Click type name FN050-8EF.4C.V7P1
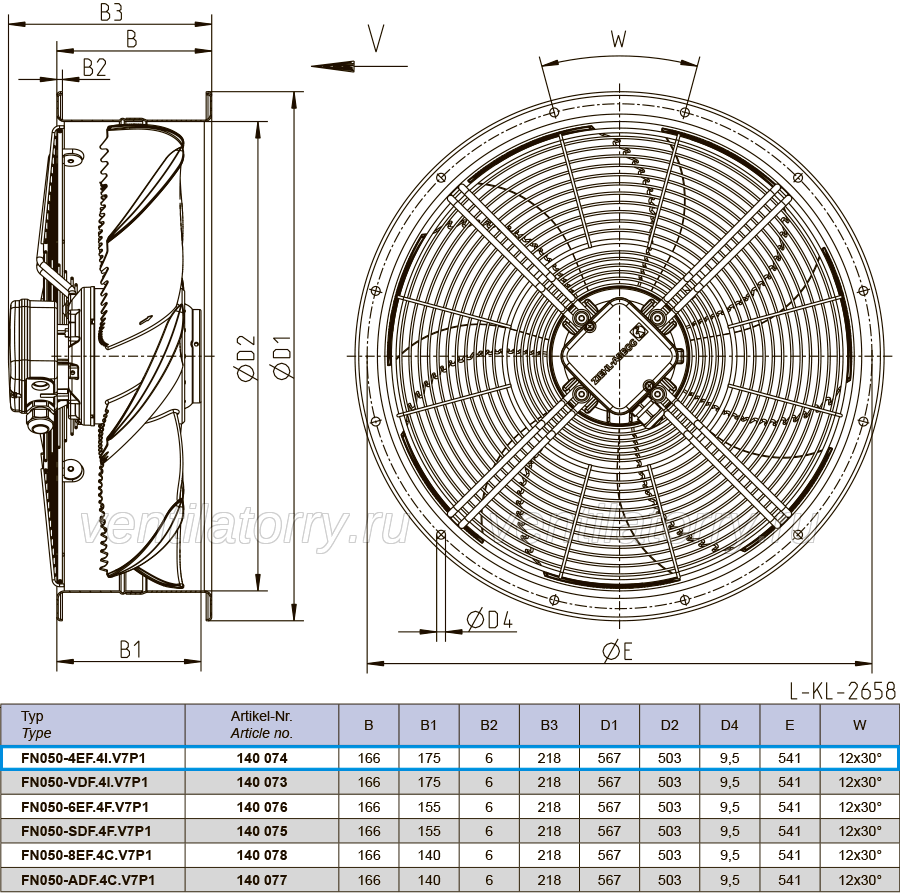 87,855
